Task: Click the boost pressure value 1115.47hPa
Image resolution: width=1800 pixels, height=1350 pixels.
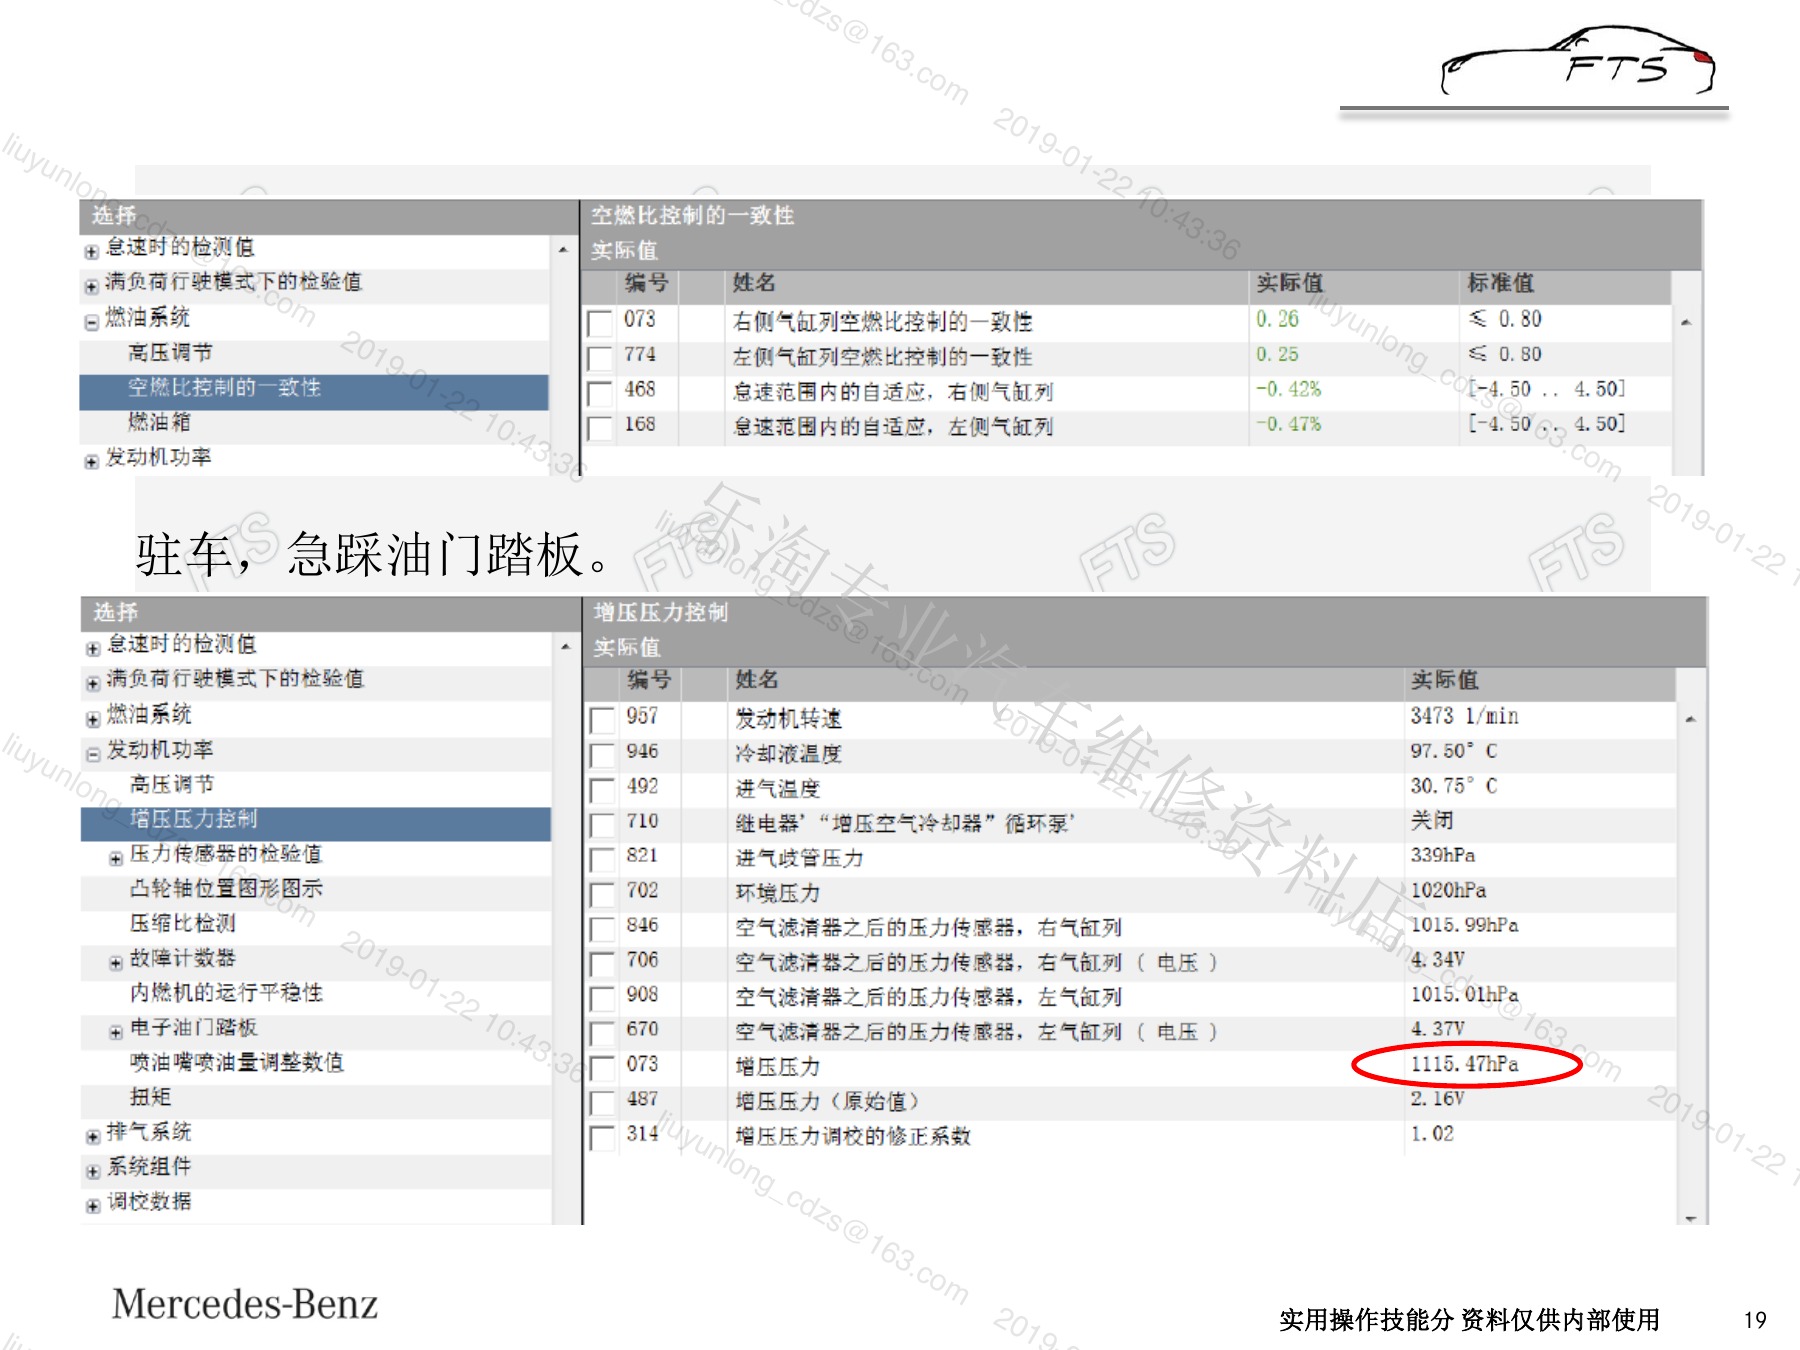Action: pyautogui.click(x=1465, y=1064)
